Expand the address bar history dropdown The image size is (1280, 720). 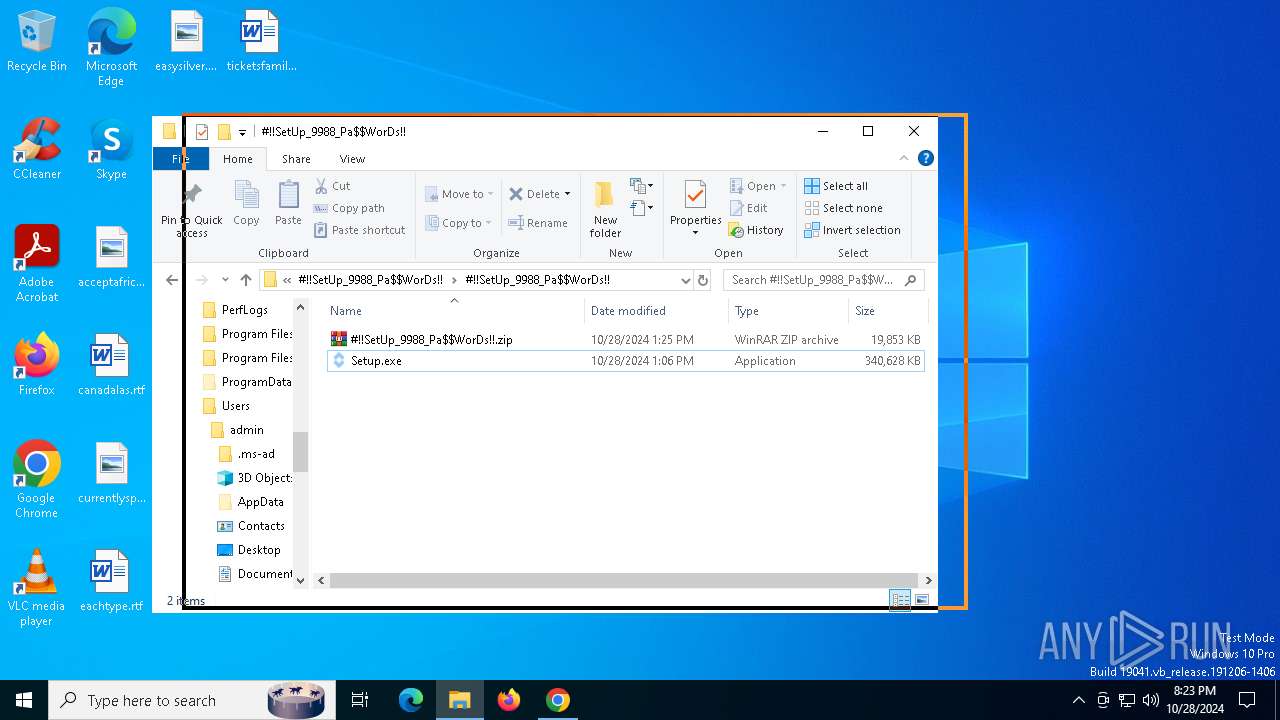coord(685,280)
